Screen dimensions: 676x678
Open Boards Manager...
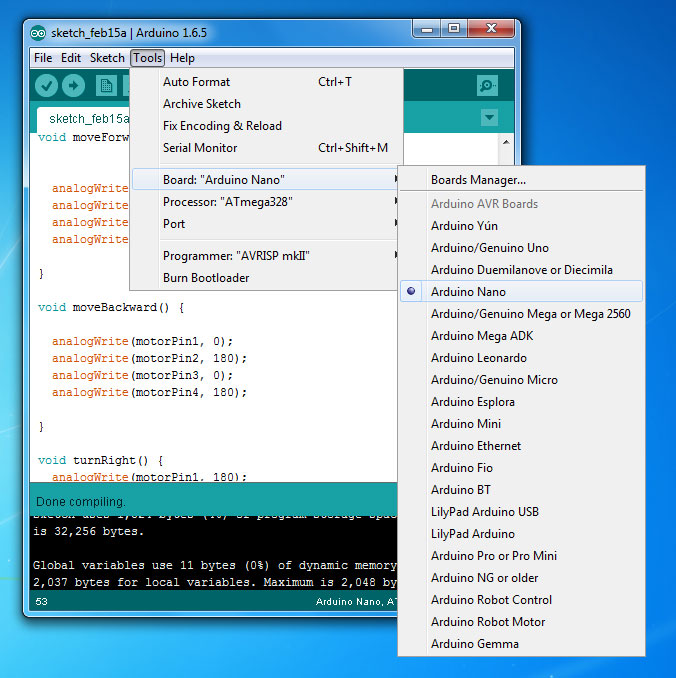(x=521, y=179)
